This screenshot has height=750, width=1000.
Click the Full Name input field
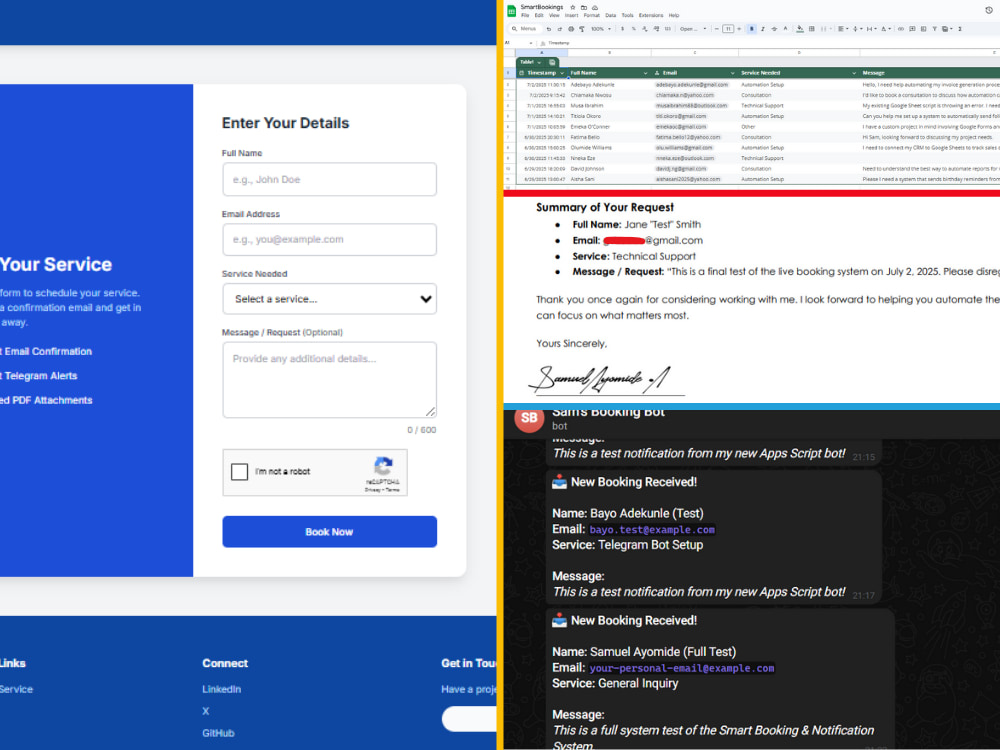pos(329,179)
